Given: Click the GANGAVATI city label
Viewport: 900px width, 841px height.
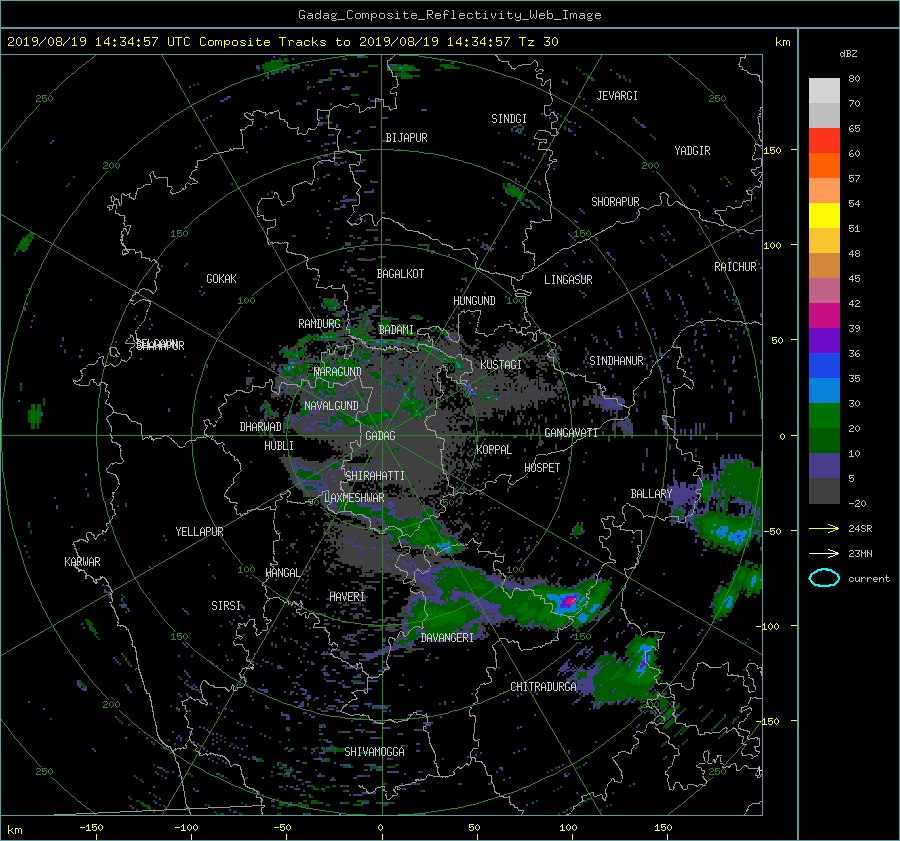Looking at the screenshot, I should point(571,432).
